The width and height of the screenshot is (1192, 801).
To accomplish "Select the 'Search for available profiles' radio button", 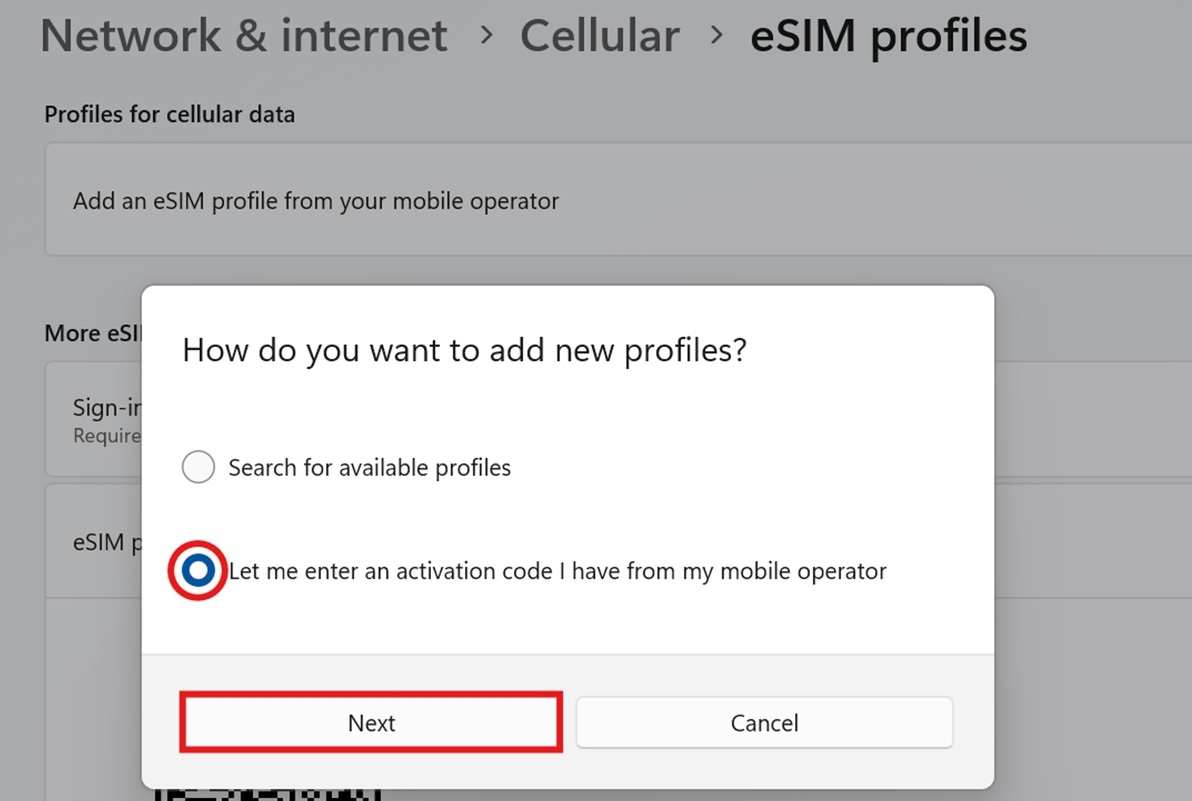I will (198, 467).
